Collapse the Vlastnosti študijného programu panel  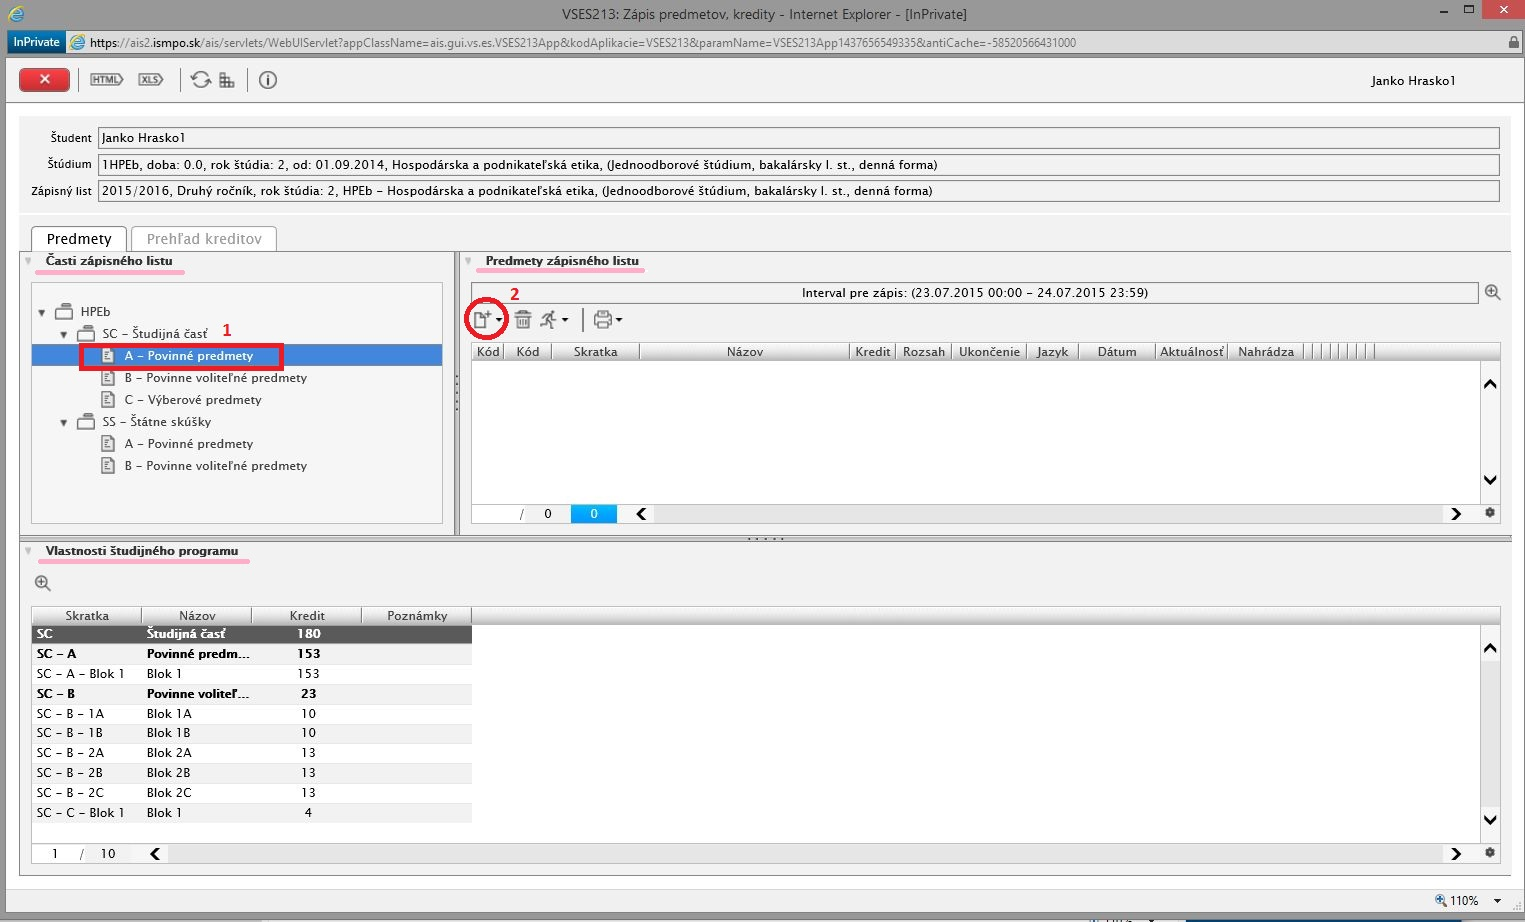(x=28, y=551)
